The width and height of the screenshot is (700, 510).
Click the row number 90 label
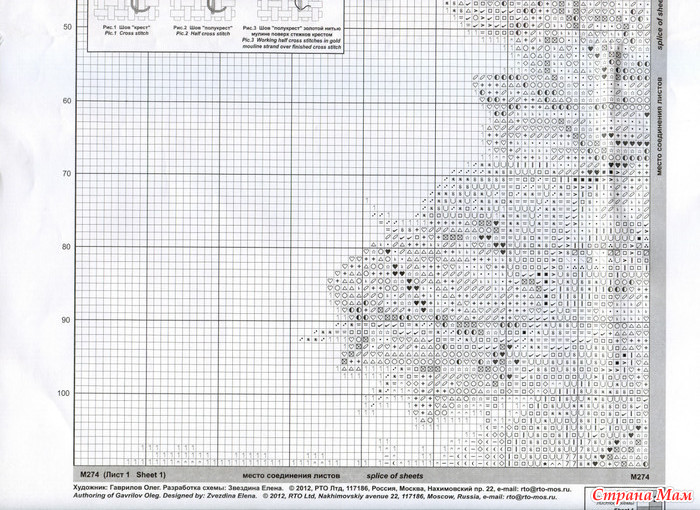coord(67,320)
